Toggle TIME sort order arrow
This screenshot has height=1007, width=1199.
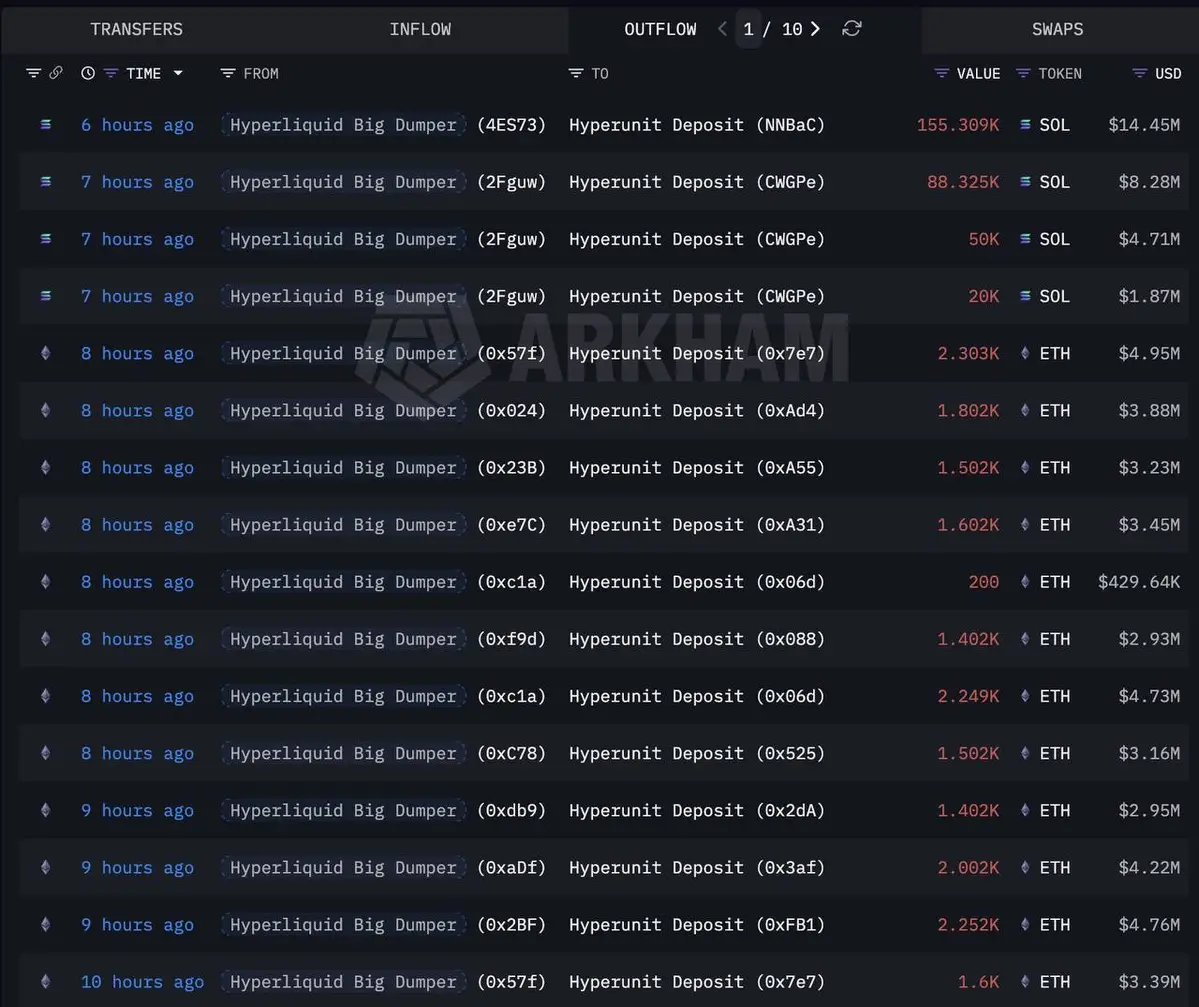point(178,73)
